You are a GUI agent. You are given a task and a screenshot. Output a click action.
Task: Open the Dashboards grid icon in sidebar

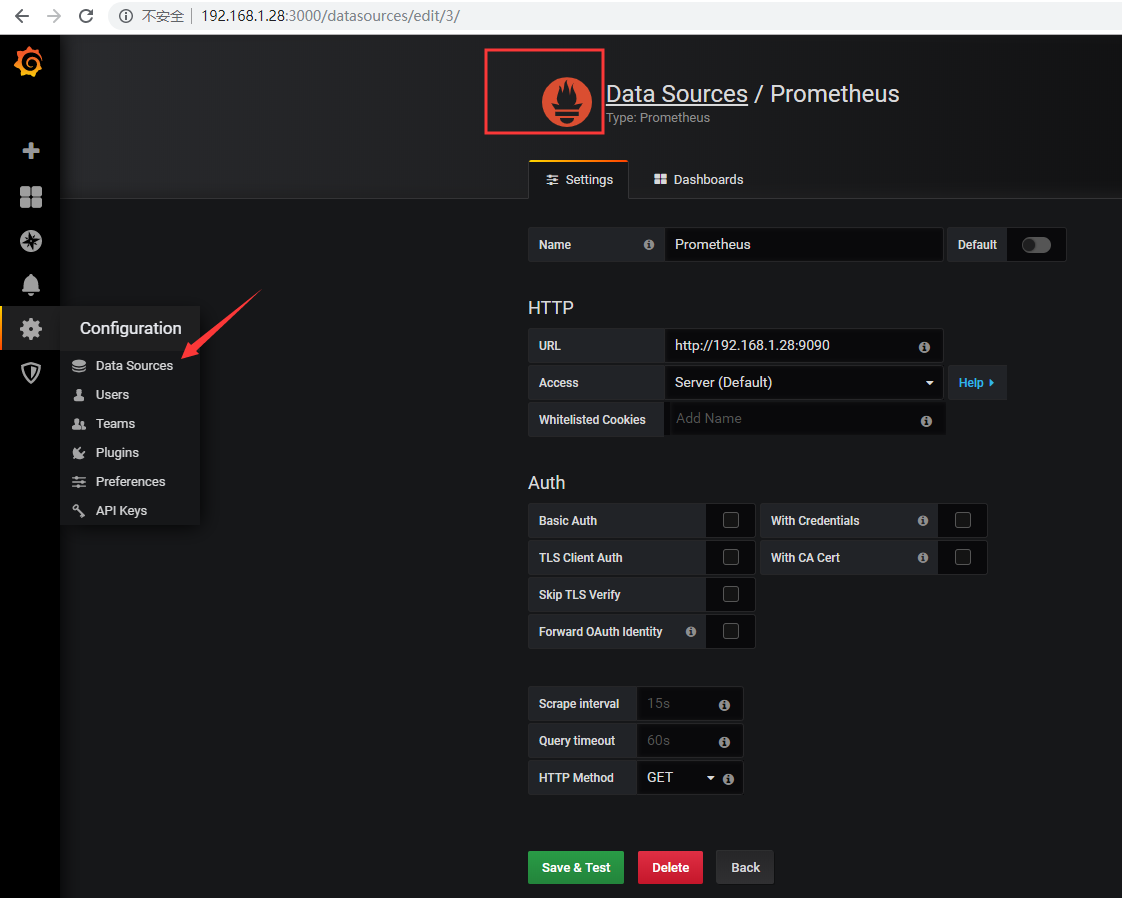(x=31, y=197)
